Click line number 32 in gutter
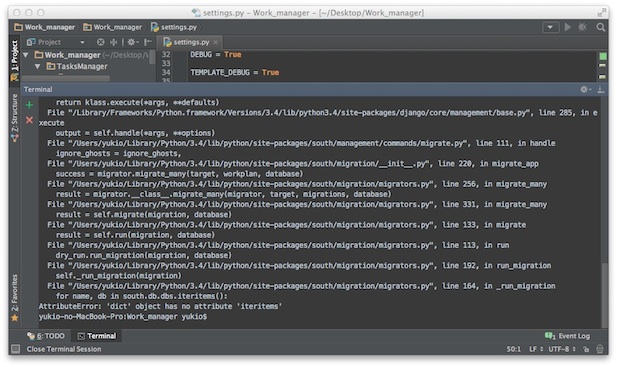 coord(166,55)
